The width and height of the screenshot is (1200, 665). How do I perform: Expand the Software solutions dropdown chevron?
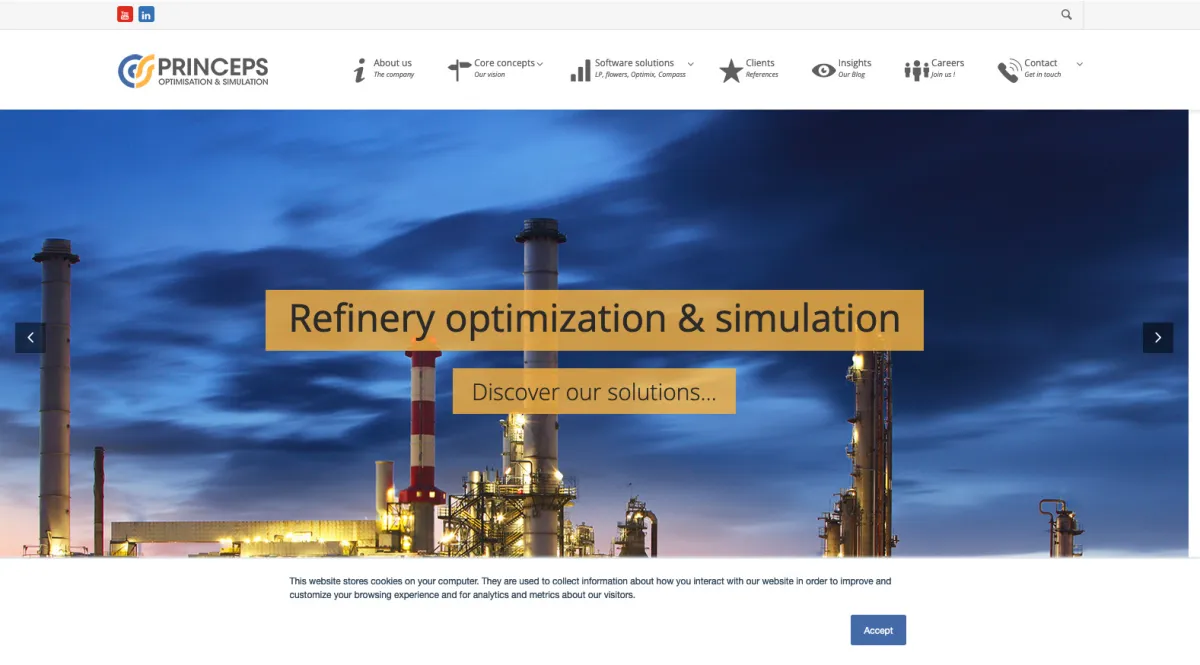690,64
